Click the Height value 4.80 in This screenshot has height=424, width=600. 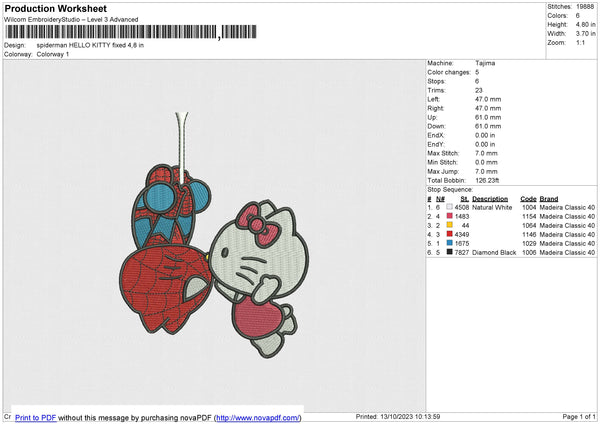[585, 24]
